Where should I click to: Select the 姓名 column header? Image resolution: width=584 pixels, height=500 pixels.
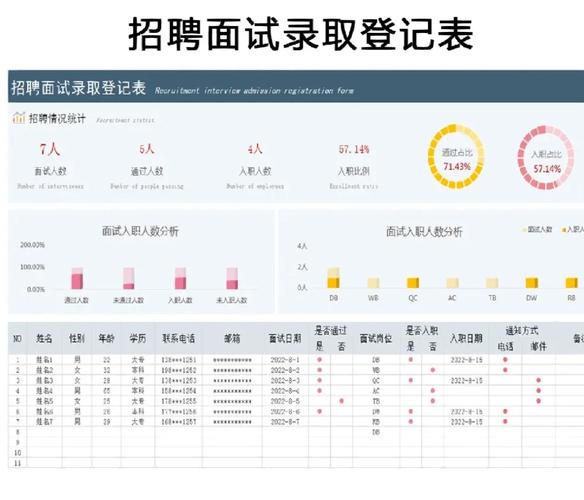tap(44, 338)
